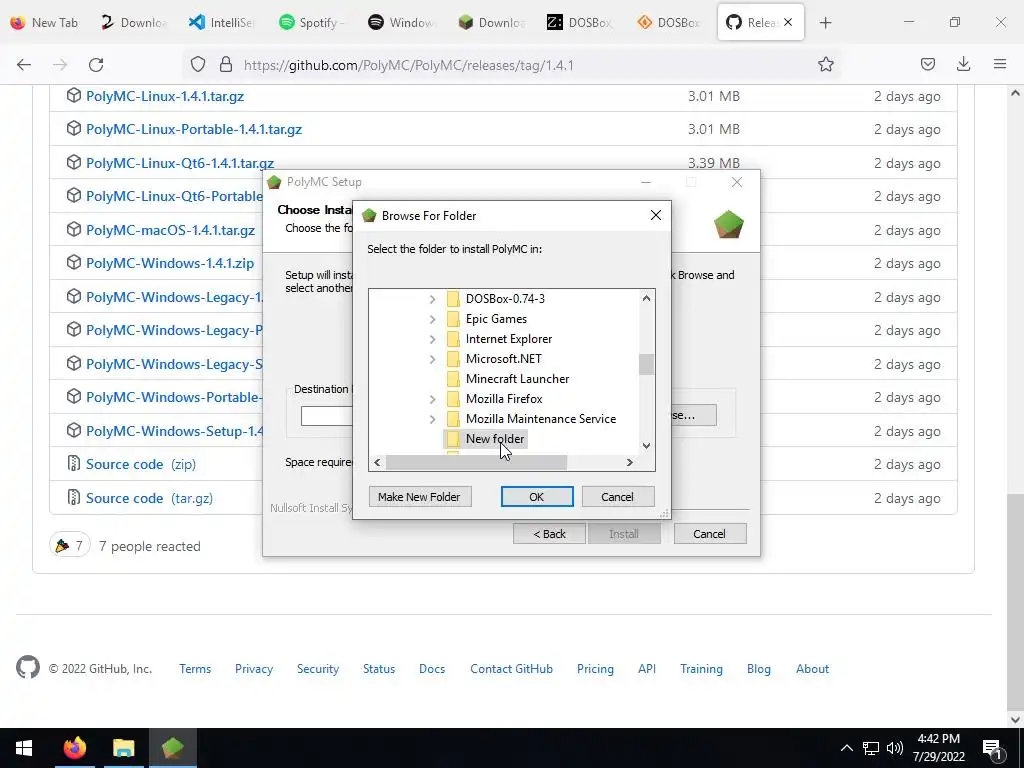This screenshot has width=1024, height=768.
Task: Click Firefox in the taskbar
Action: click(x=74, y=748)
